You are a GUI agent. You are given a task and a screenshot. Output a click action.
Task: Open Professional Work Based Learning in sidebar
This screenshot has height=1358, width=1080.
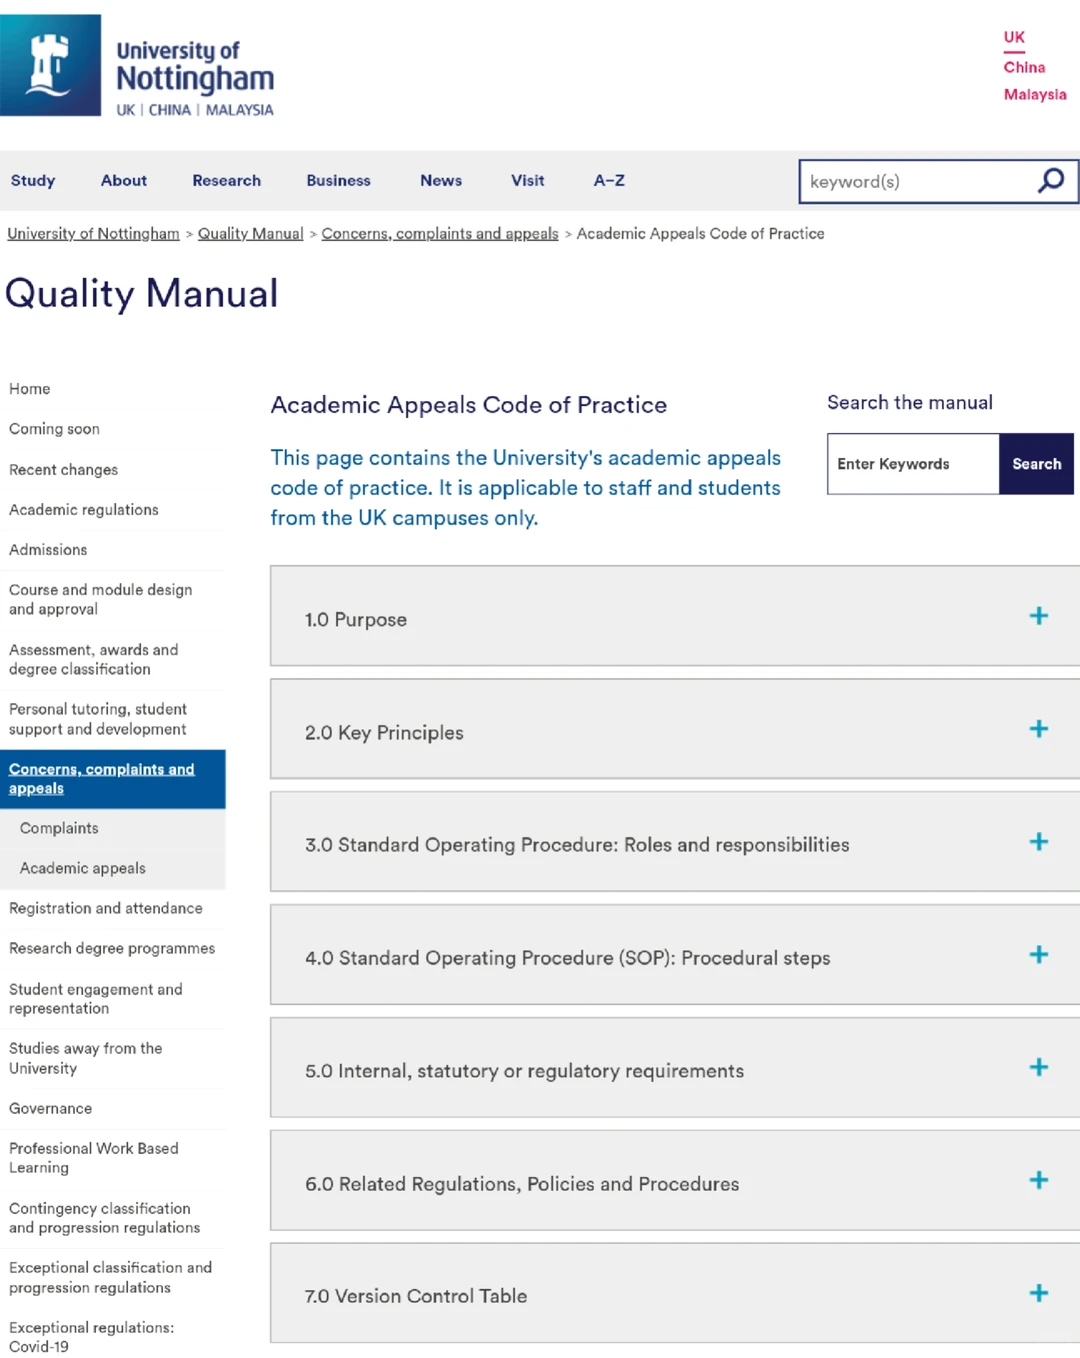[94, 1158]
